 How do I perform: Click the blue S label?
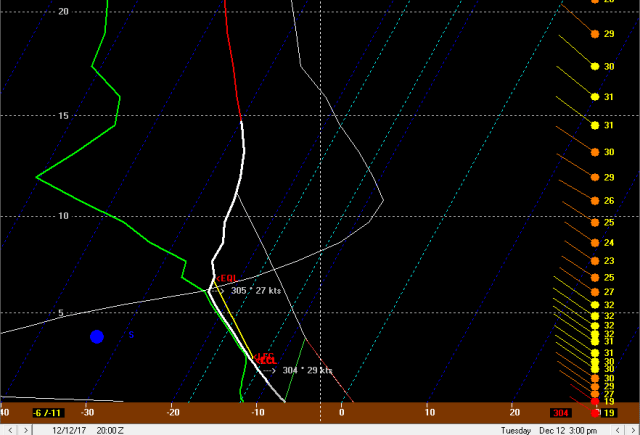pyautogui.click(x=131, y=335)
